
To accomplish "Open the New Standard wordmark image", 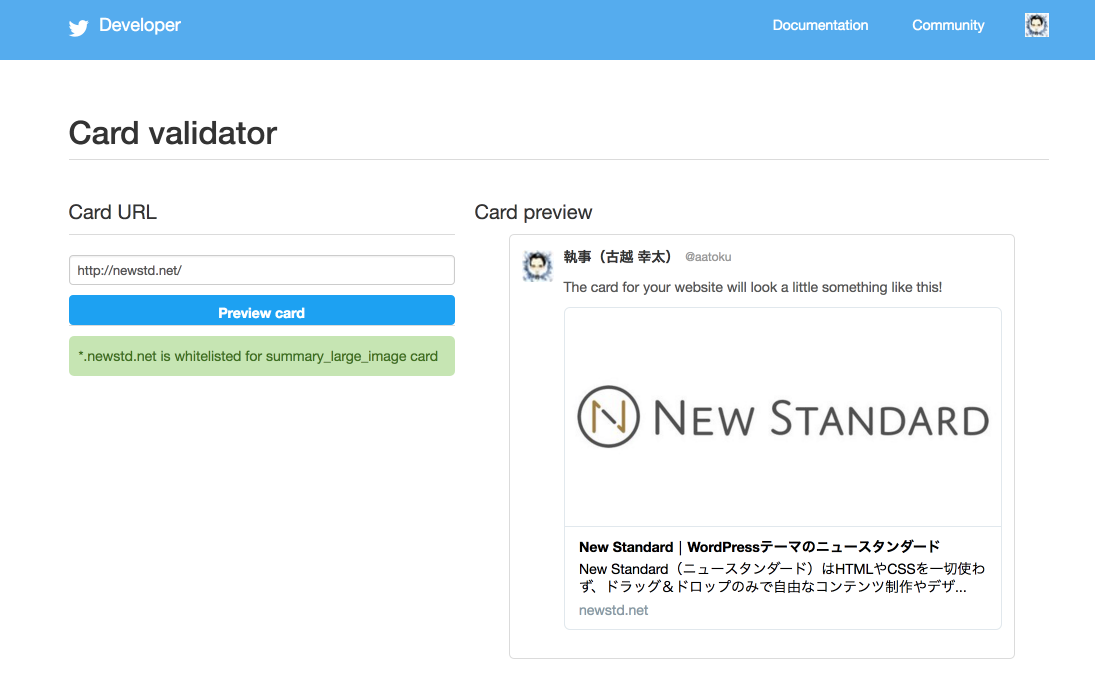I will pos(820,418).
